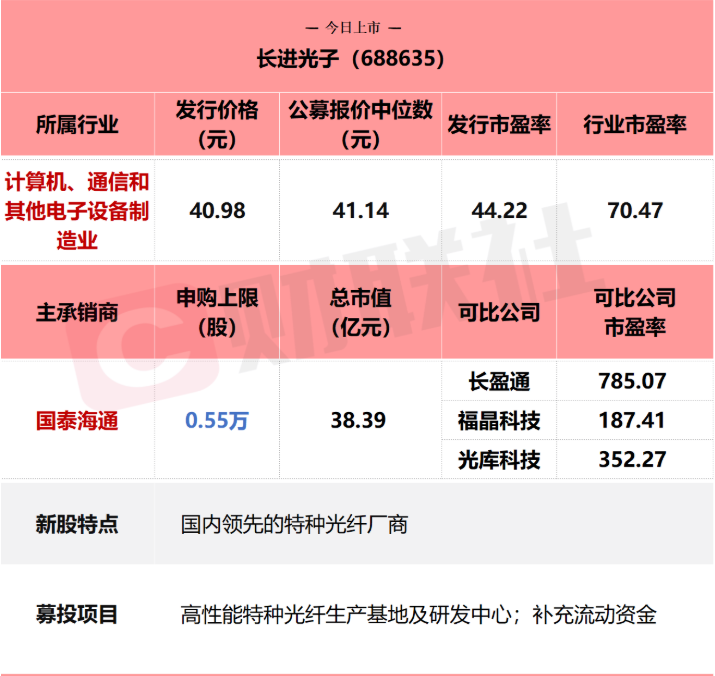Click the total market value 38.39
The height and width of the screenshot is (676, 715).
click(358, 420)
